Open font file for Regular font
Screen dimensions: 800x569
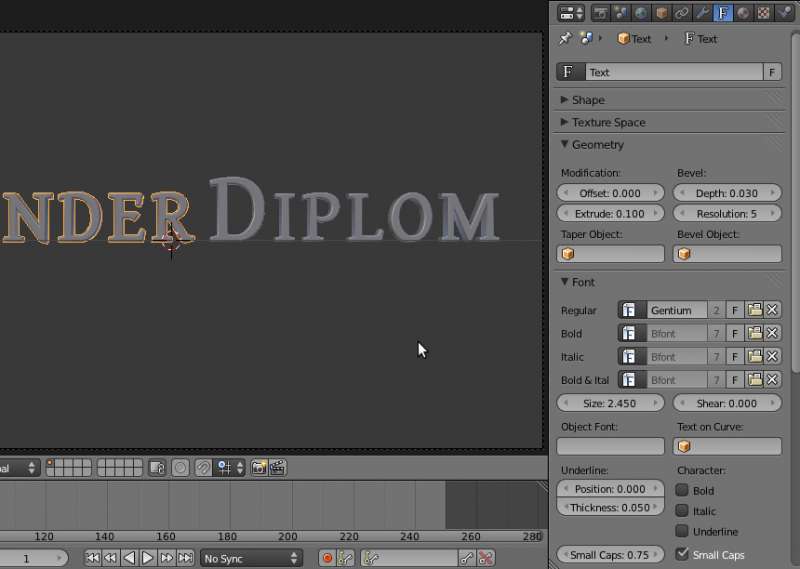[755, 311]
